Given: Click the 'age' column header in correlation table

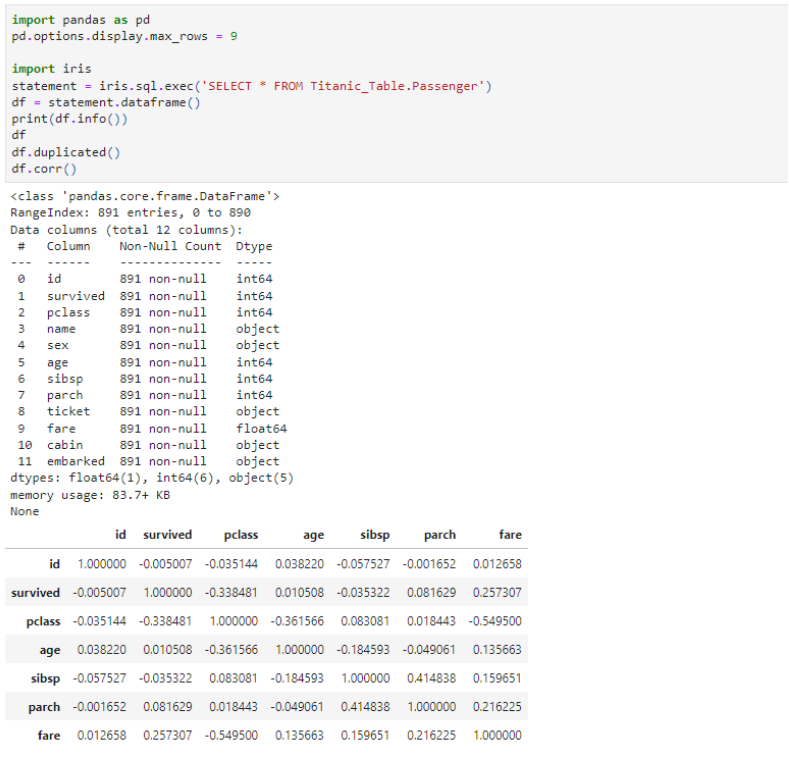Looking at the screenshot, I should (313, 535).
